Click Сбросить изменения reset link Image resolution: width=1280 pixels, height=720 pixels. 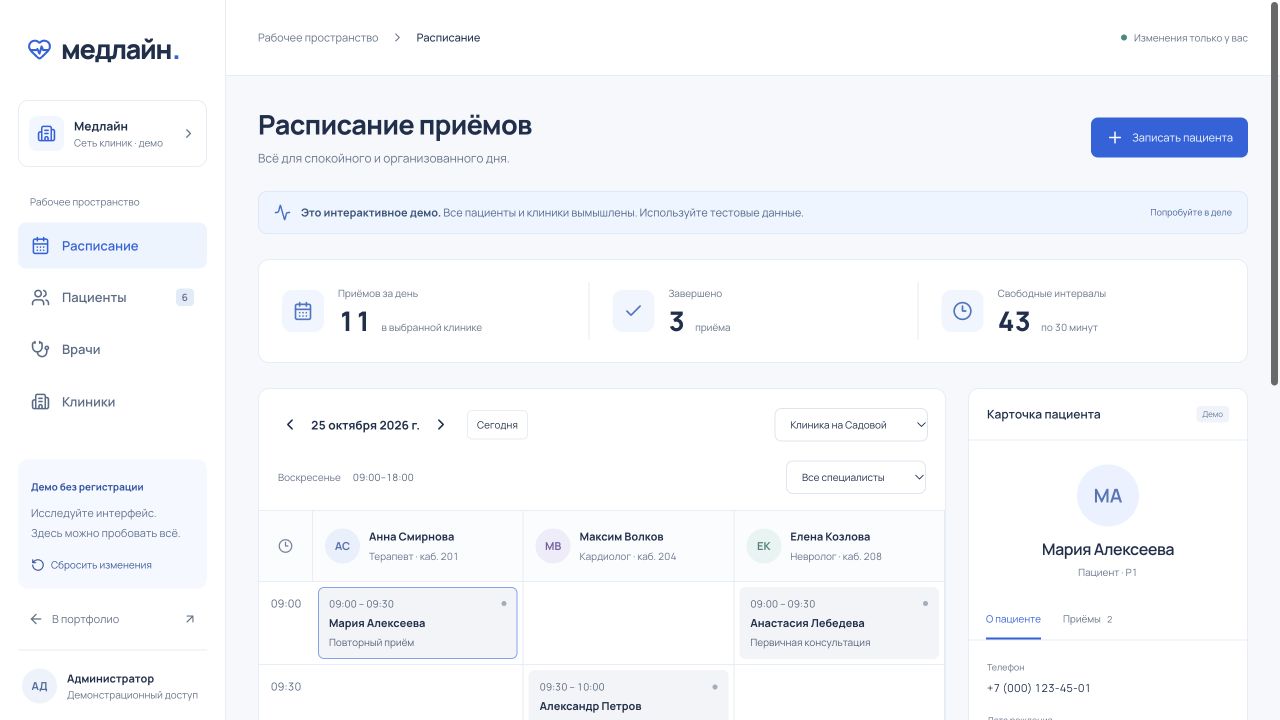pyautogui.click(x=92, y=565)
